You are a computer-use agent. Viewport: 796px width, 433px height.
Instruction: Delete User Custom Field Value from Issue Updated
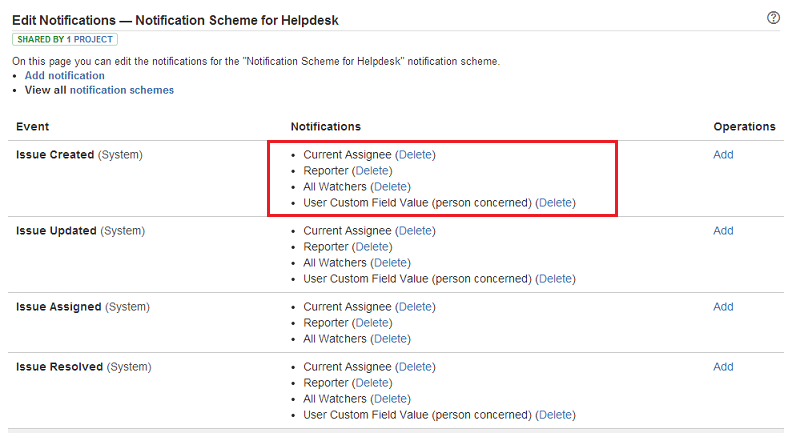555,279
